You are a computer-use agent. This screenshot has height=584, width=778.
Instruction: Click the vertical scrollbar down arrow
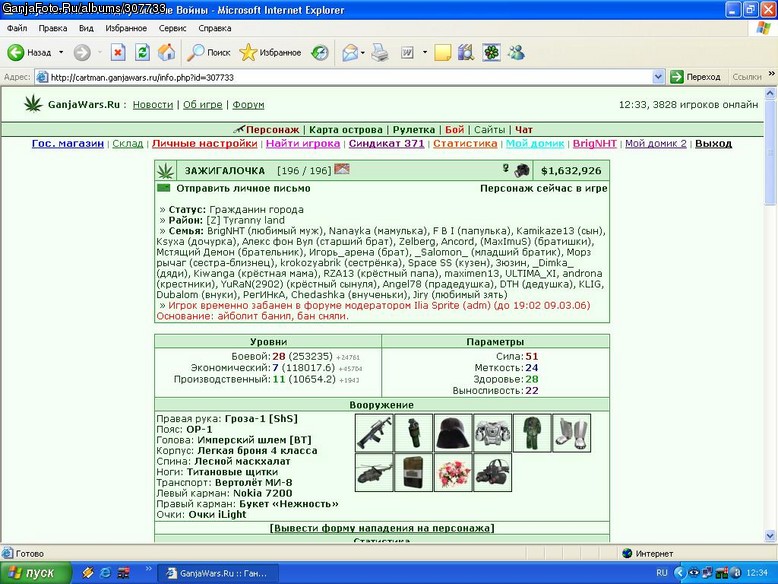click(x=770, y=536)
